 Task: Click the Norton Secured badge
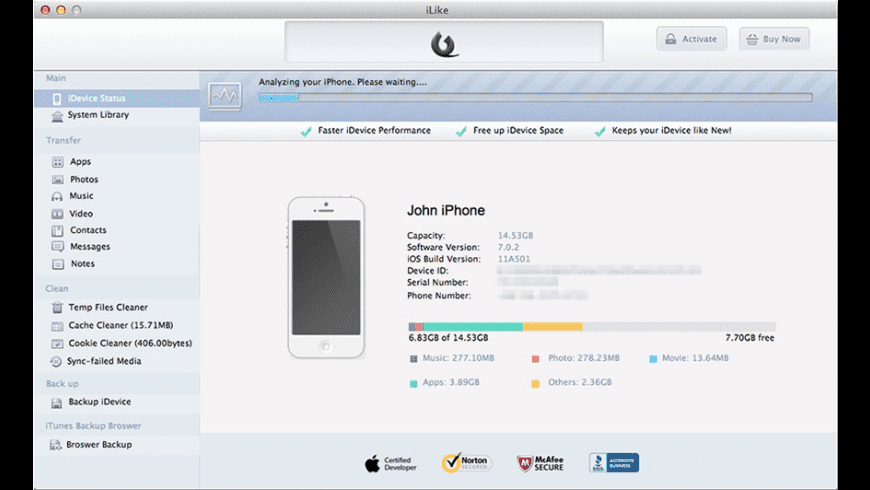[466, 462]
